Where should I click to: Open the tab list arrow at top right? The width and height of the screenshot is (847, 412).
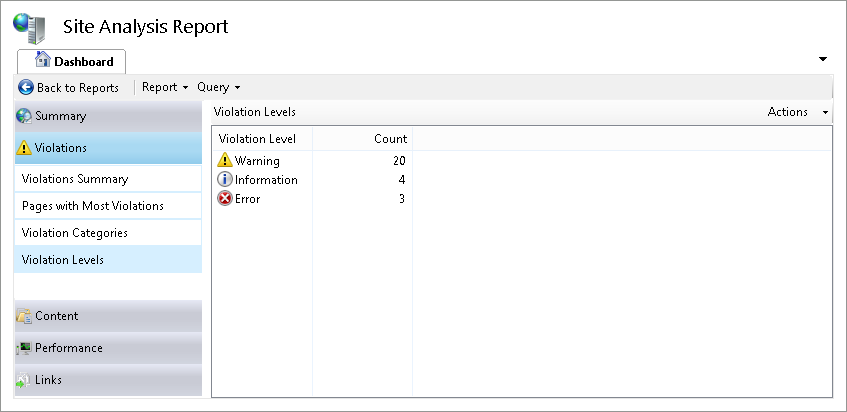(x=823, y=59)
